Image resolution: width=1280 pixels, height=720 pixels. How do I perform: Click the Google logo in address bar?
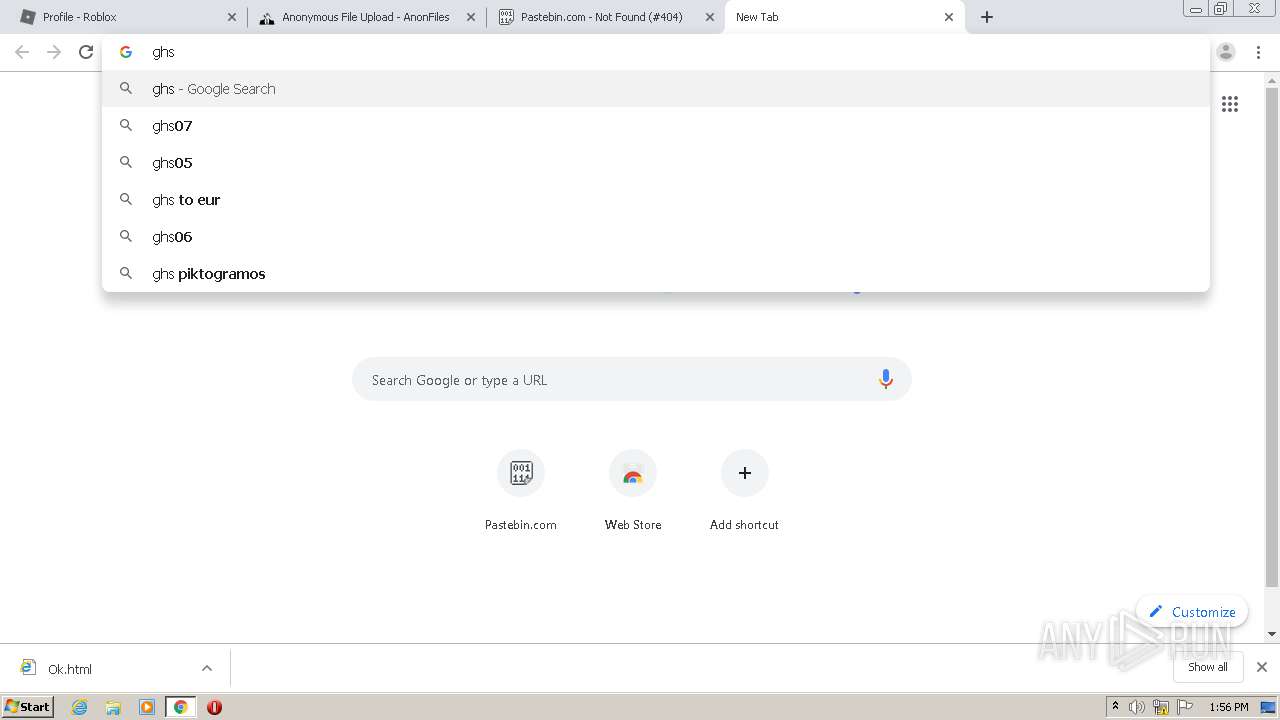[126, 52]
